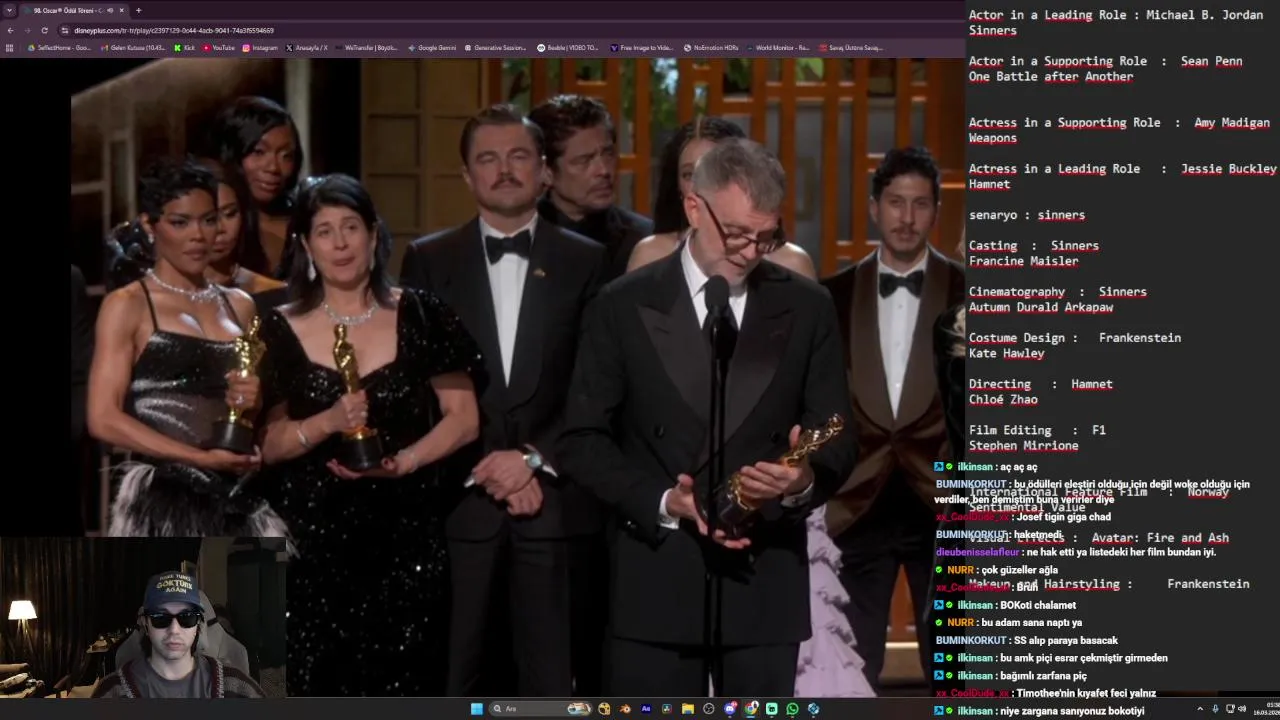Open DaVinci Resolve from the taskbar
The height and width of the screenshot is (720, 1280).
click(667, 709)
